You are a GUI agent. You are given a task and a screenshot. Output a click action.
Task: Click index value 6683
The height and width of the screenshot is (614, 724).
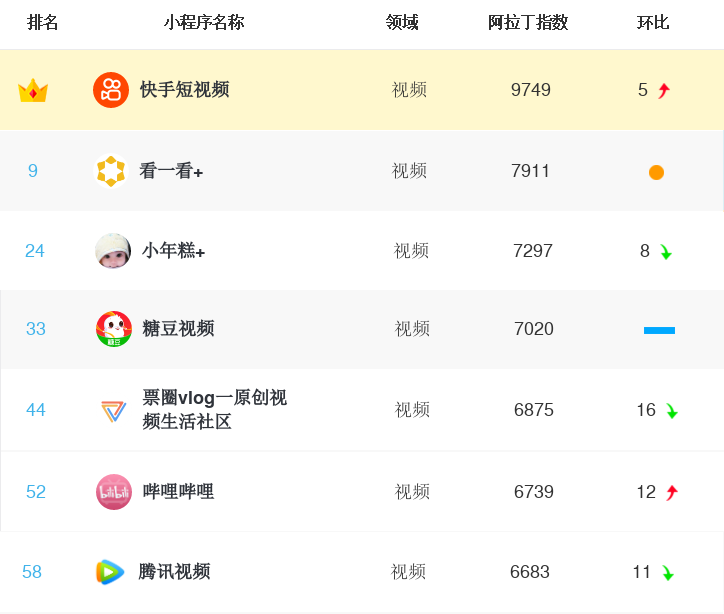tap(530, 572)
